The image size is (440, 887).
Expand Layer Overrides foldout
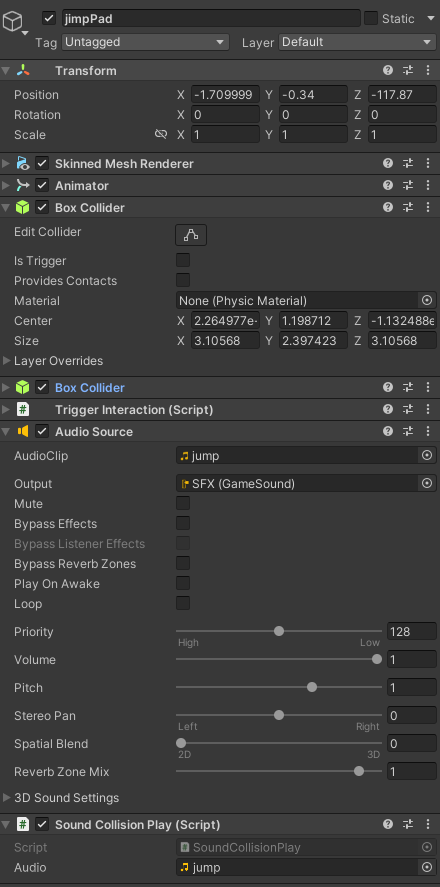(7, 360)
